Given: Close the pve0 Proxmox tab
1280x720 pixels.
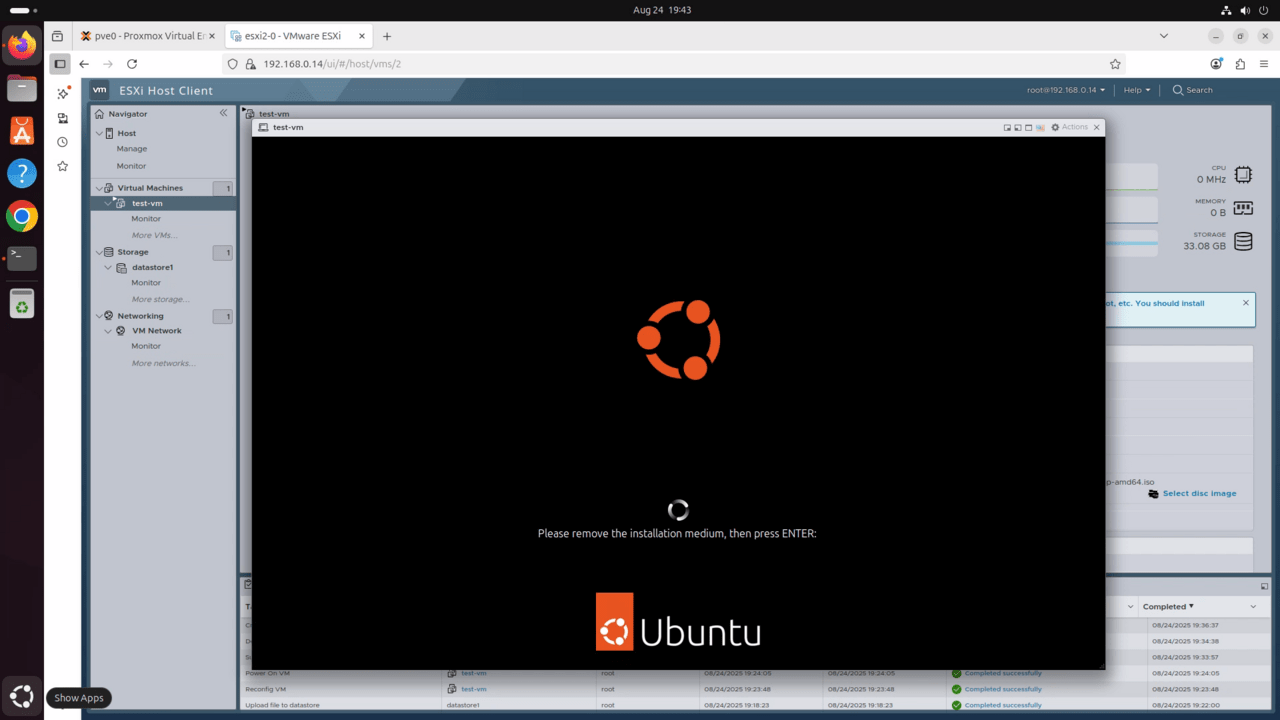Looking at the screenshot, I should pos(211,36).
